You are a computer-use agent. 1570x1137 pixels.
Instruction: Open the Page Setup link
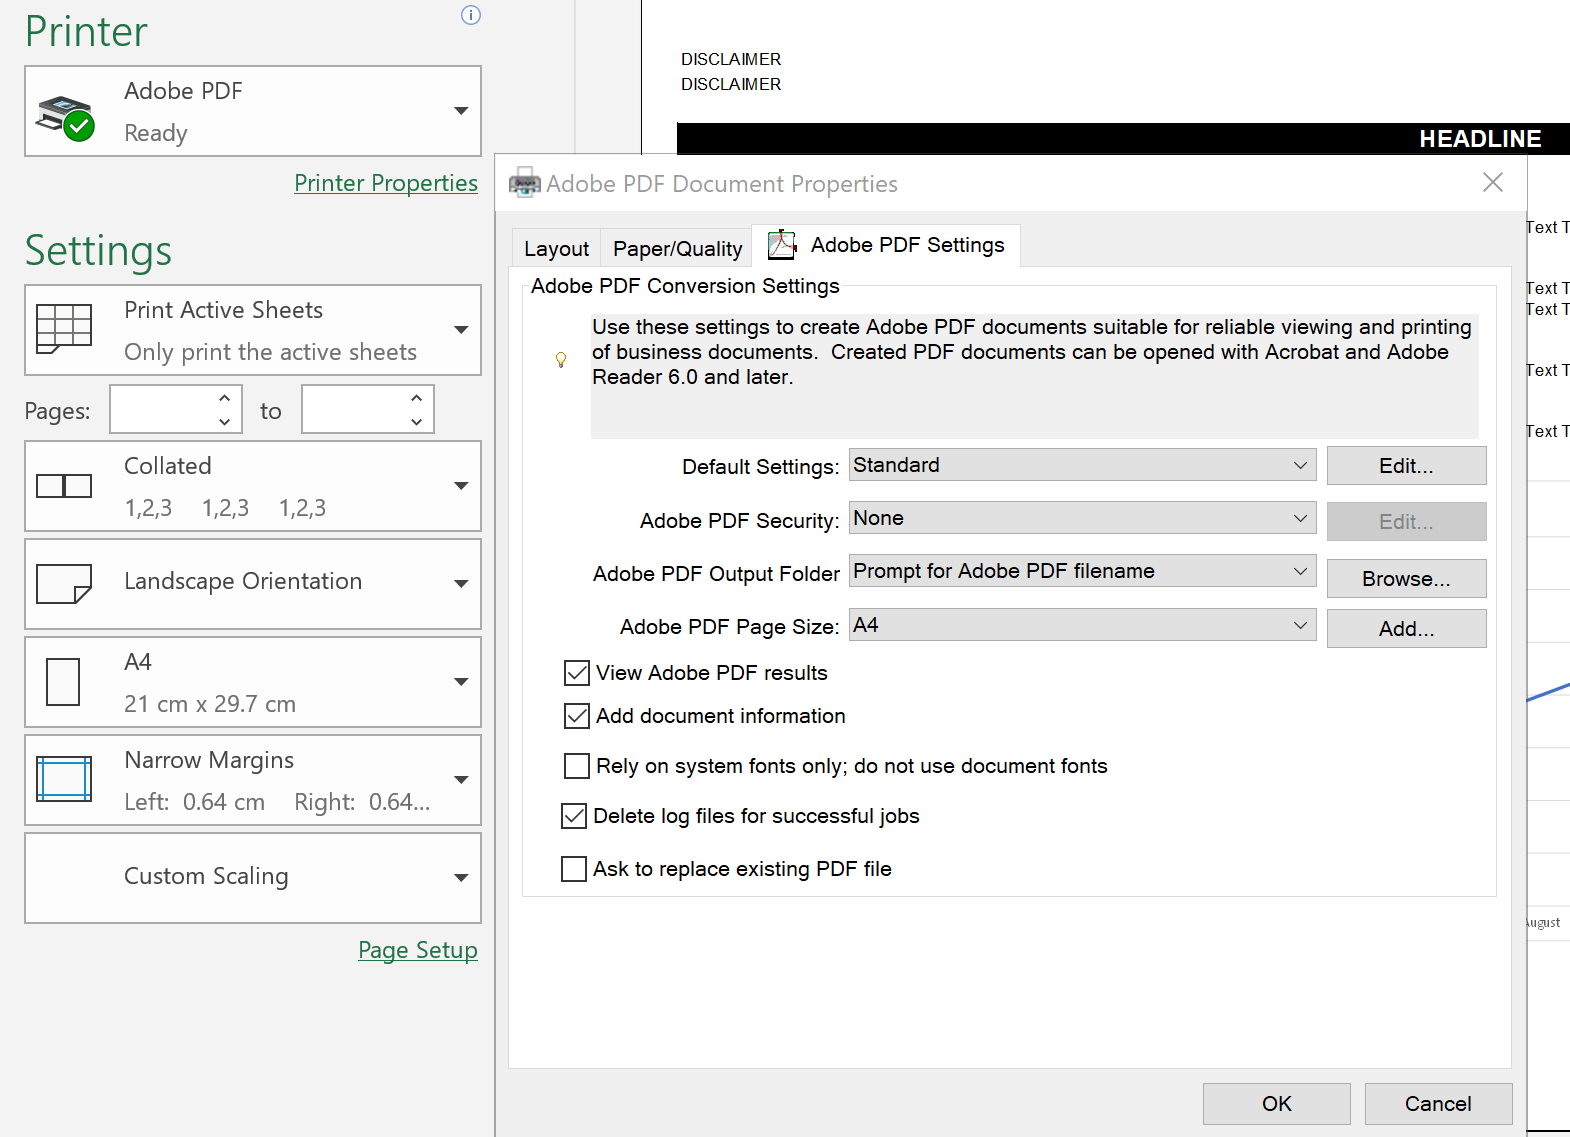point(418,950)
